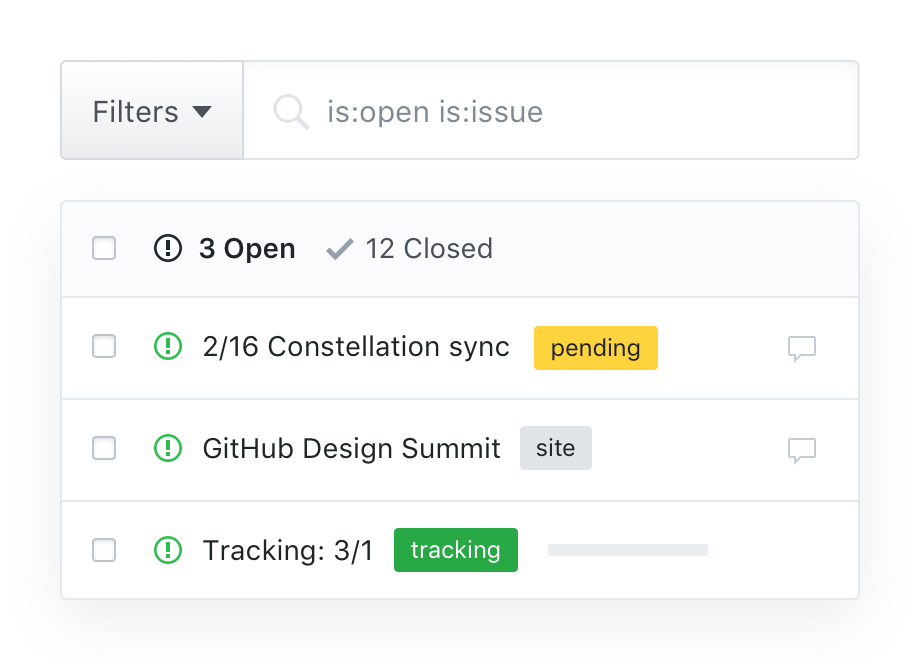Check the select-all issues checkbox
The width and height of the screenshot is (920, 660).
[x=104, y=248]
